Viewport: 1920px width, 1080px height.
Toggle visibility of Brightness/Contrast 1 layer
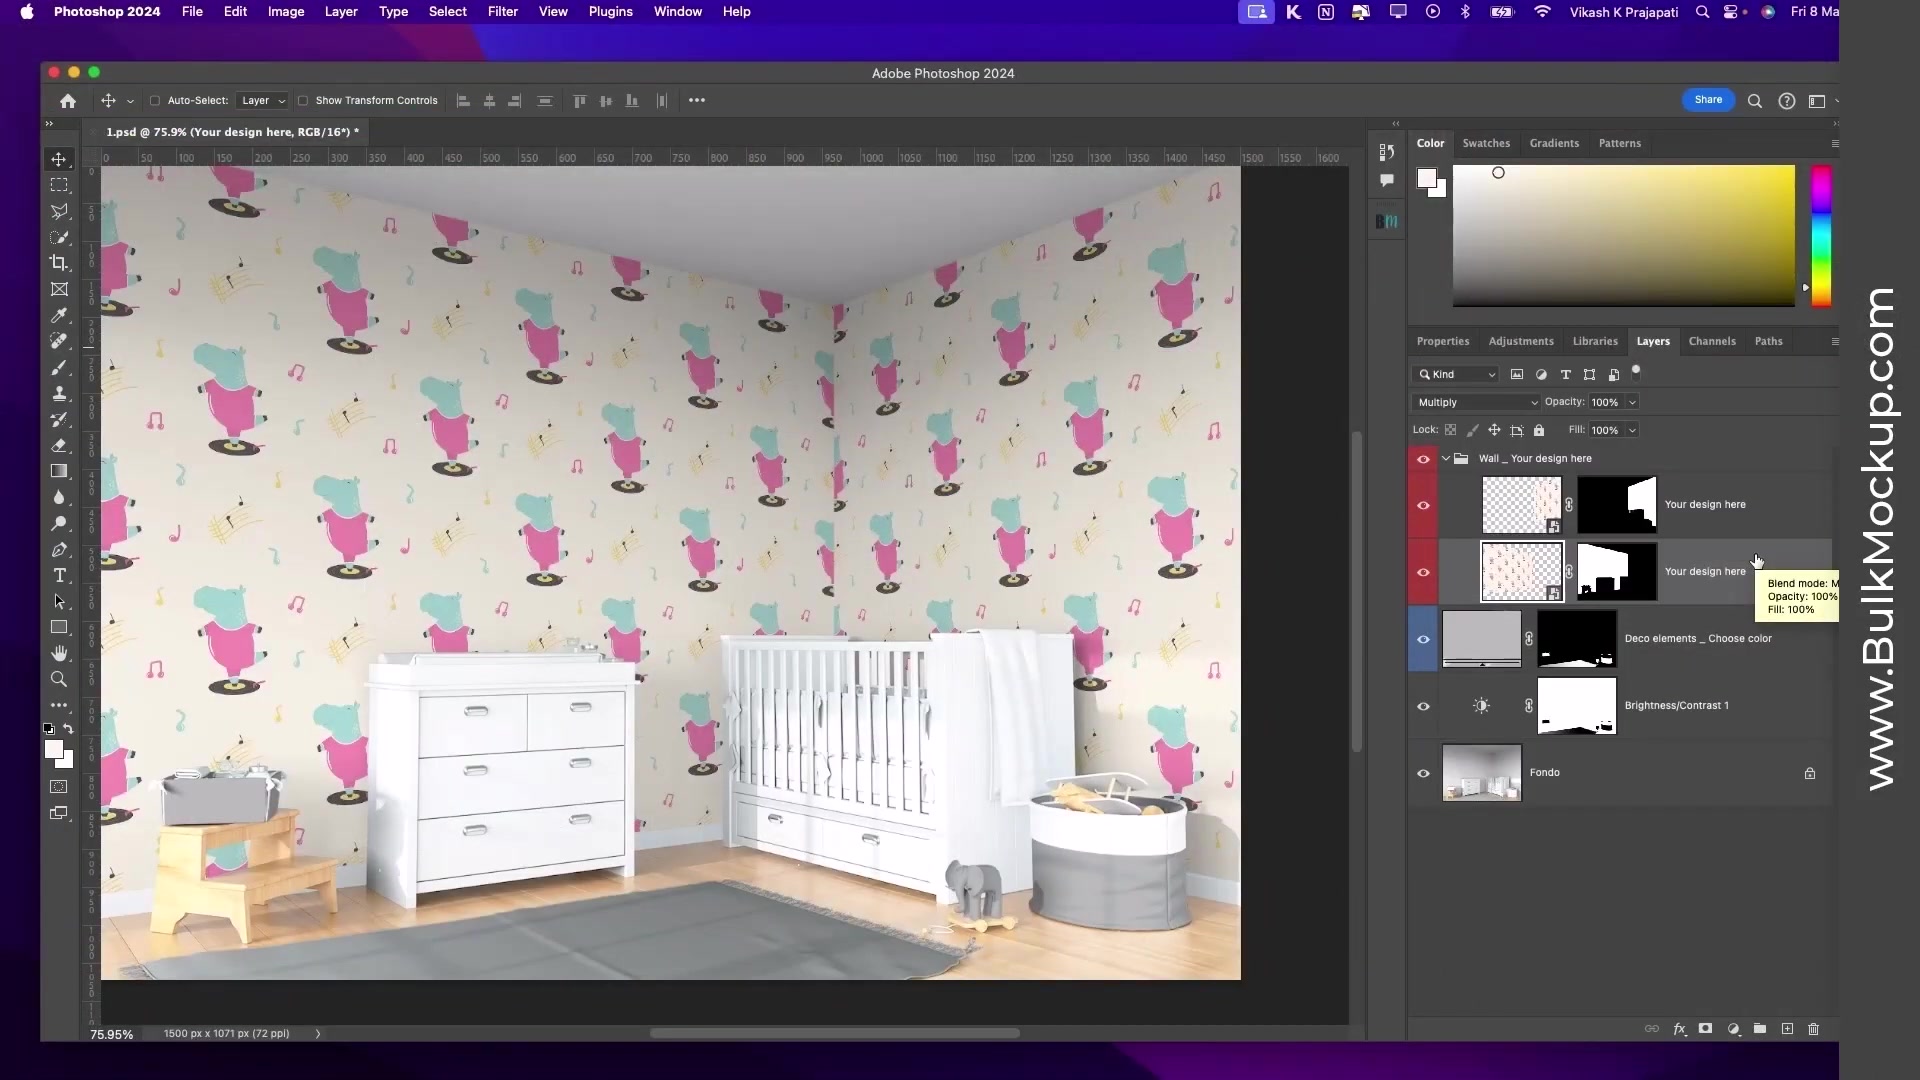1424,705
